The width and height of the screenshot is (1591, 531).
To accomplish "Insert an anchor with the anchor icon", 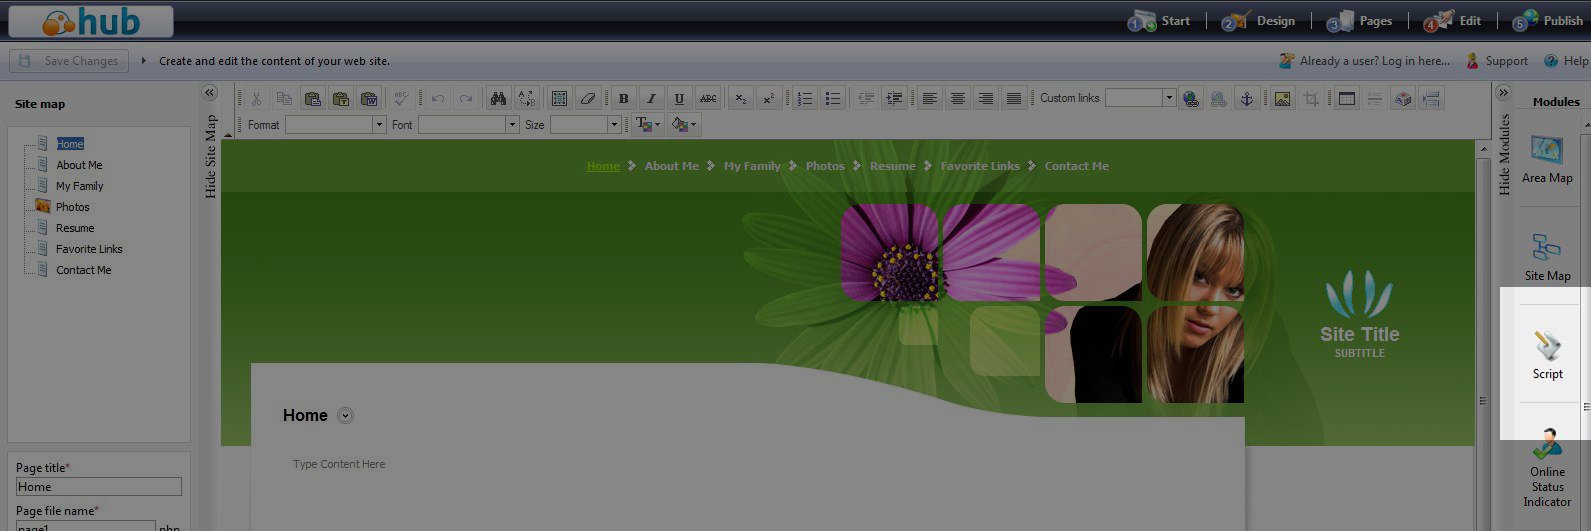I will pyautogui.click(x=1246, y=98).
